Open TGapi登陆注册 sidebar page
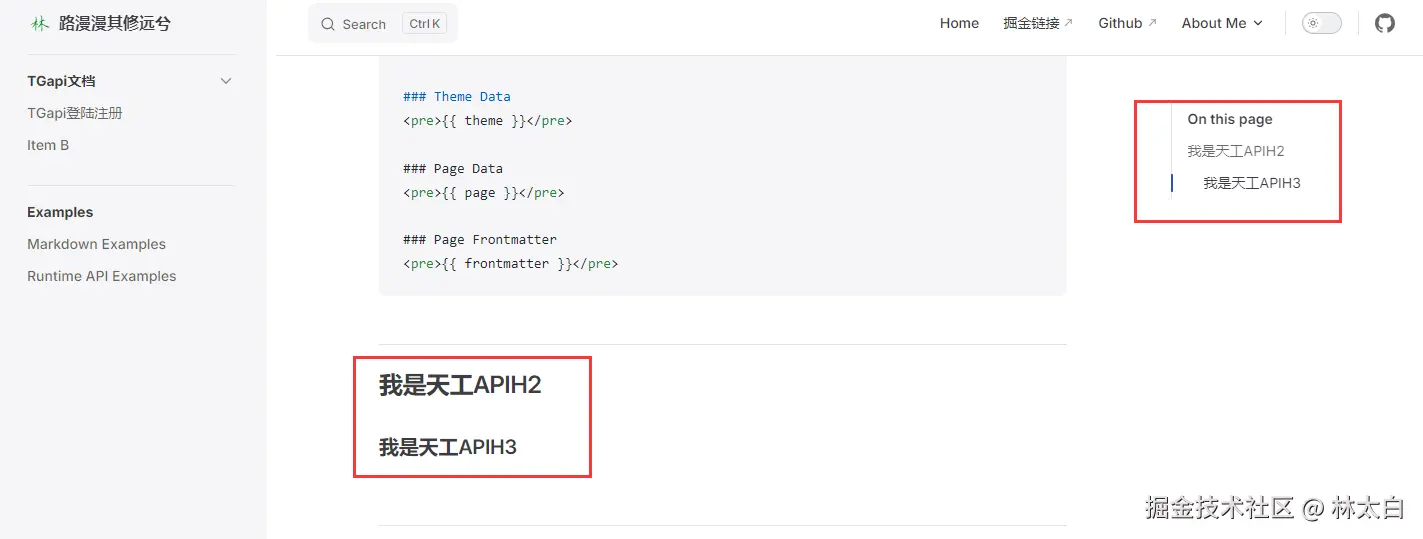The height and width of the screenshot is (539, 1423). pos(75,113)
